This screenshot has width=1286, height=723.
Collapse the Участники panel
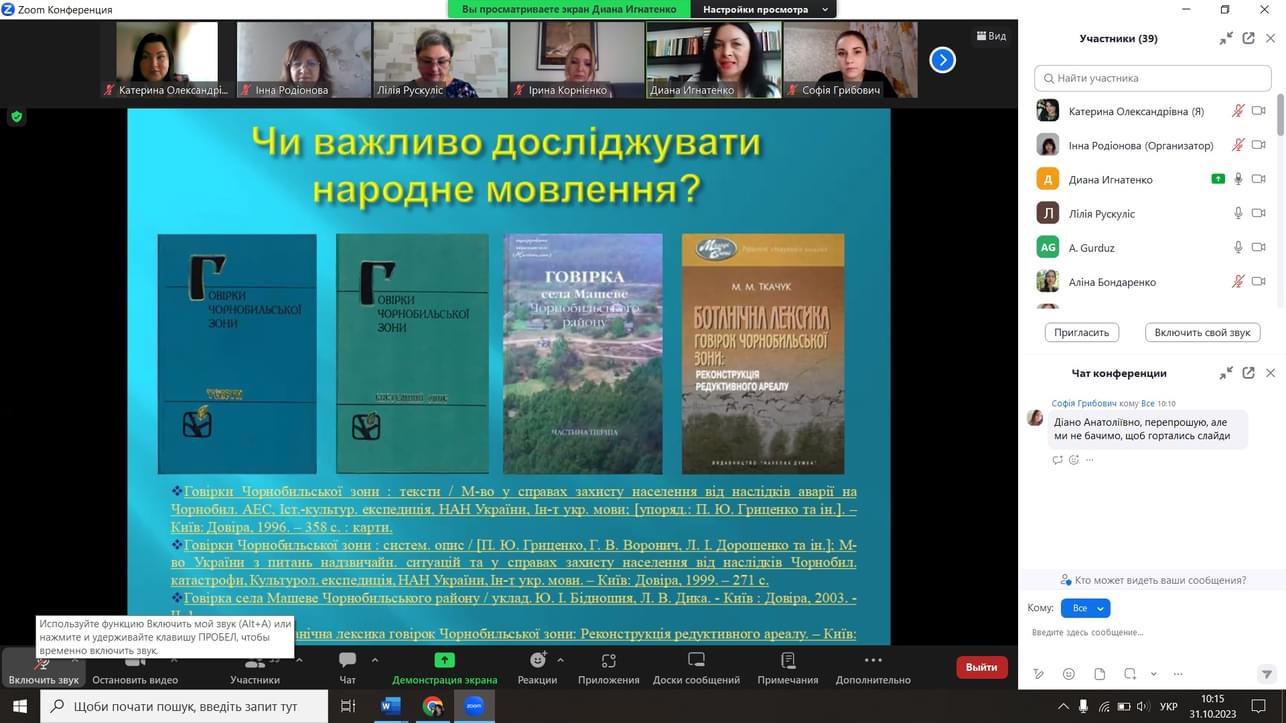1226,38
